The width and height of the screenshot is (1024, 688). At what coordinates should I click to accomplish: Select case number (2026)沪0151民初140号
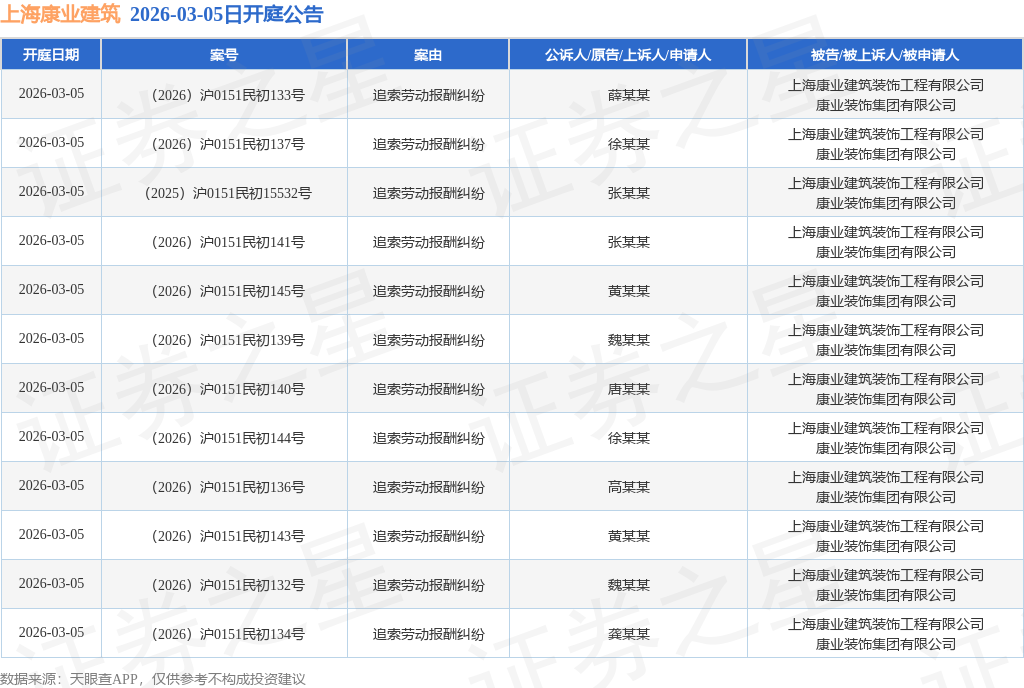point(228,389)
